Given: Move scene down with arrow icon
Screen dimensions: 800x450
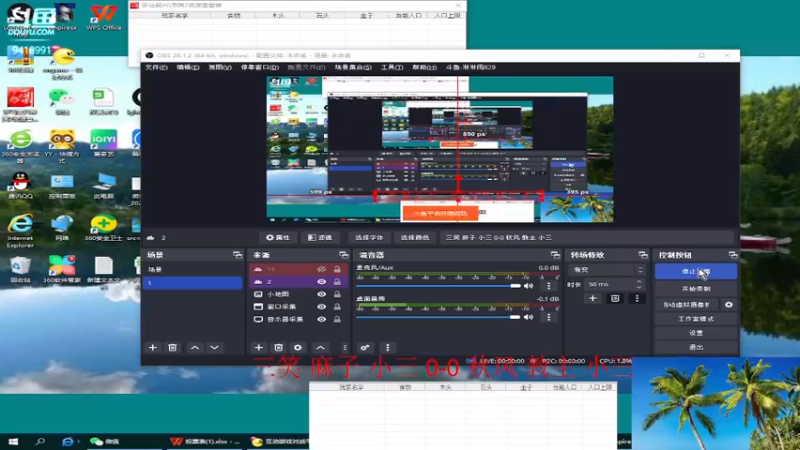Looking at the screenshot, I should click(214, 347).
